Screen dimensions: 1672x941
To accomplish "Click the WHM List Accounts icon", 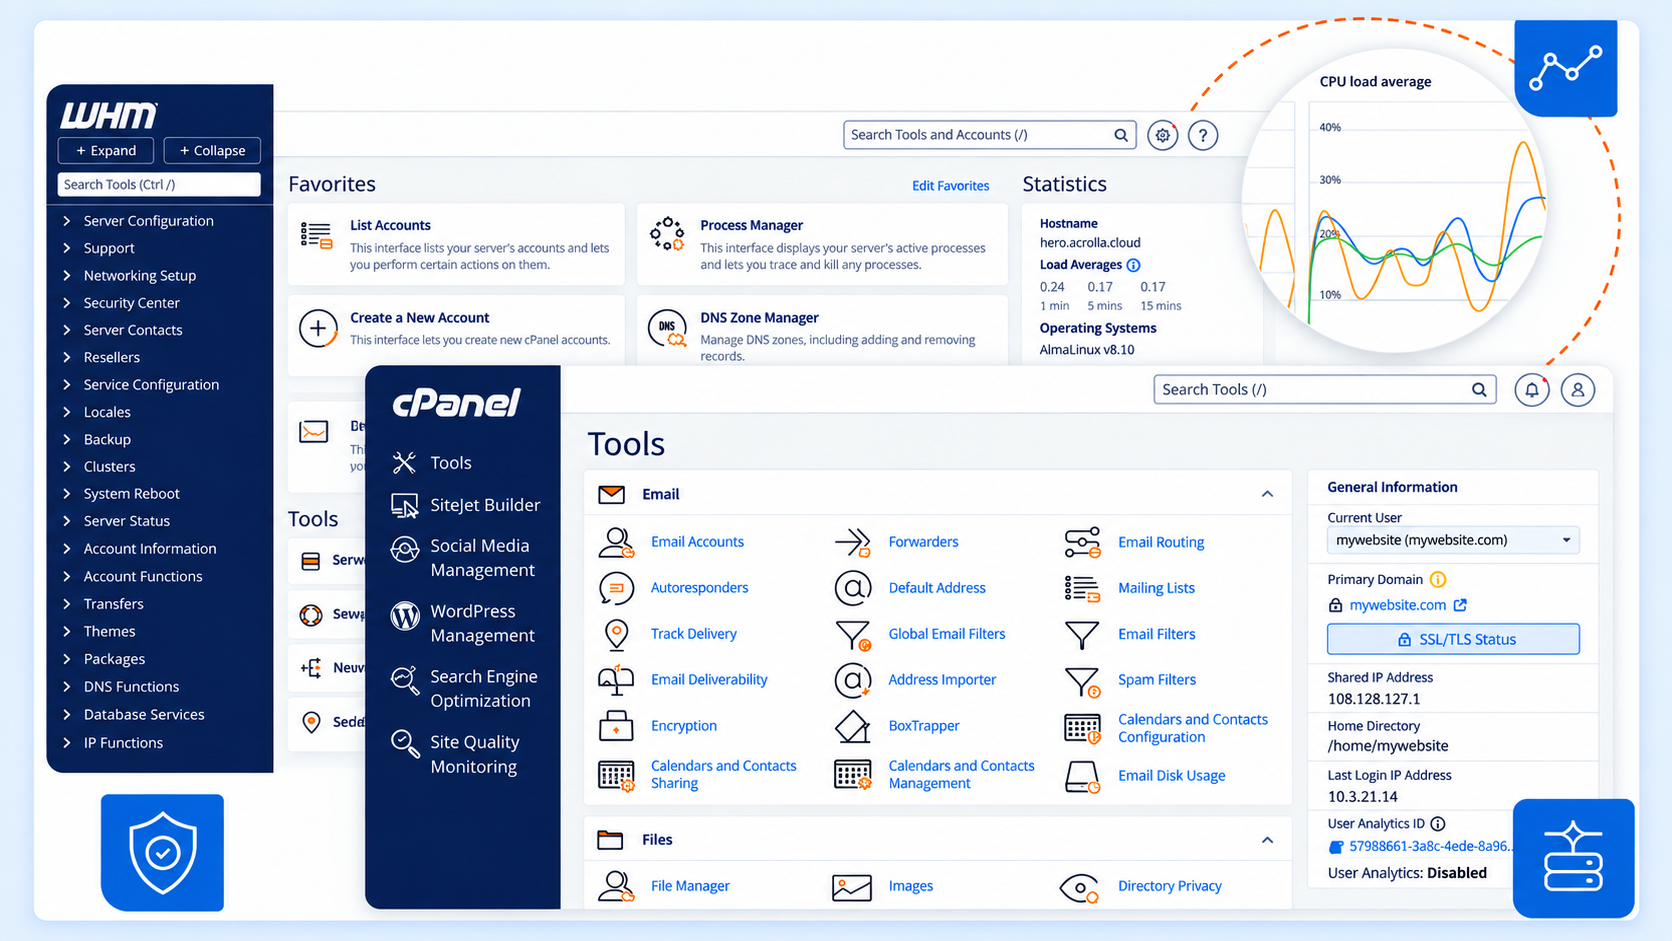I will (x=316, y=236).
